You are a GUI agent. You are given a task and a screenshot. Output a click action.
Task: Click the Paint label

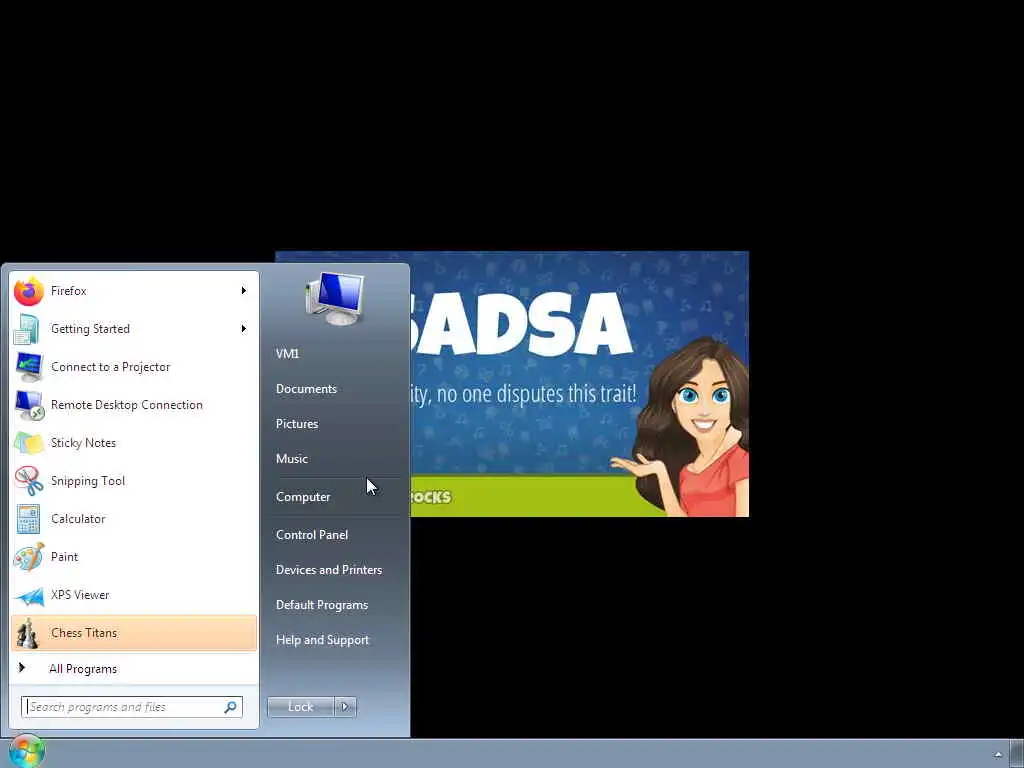tap(64, 557)
